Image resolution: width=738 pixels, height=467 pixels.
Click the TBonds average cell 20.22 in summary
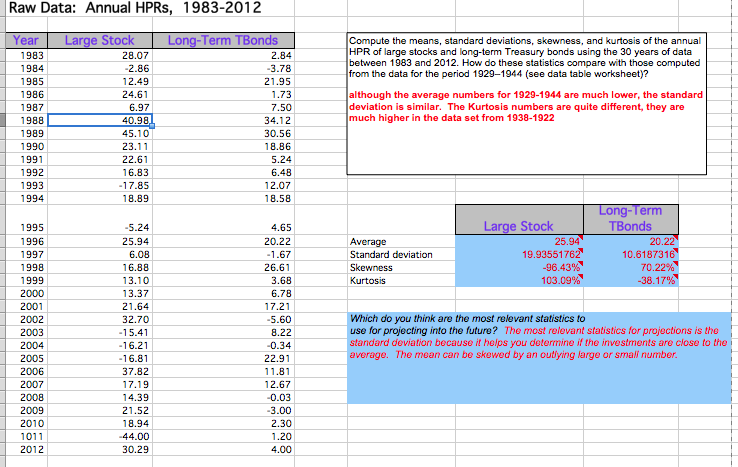pyautogui.click(x=631, y=242)
